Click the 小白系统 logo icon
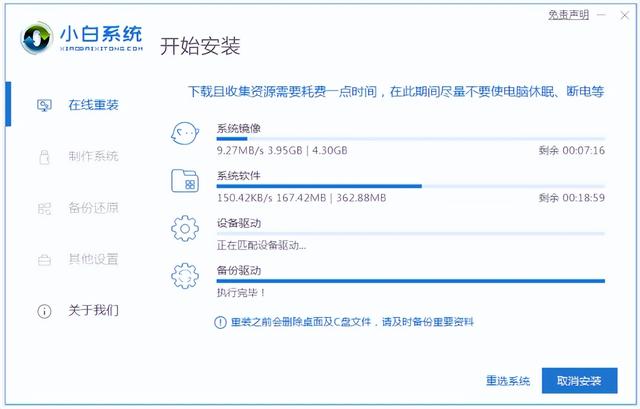This screenshot has height=409, width=640. 37,40
